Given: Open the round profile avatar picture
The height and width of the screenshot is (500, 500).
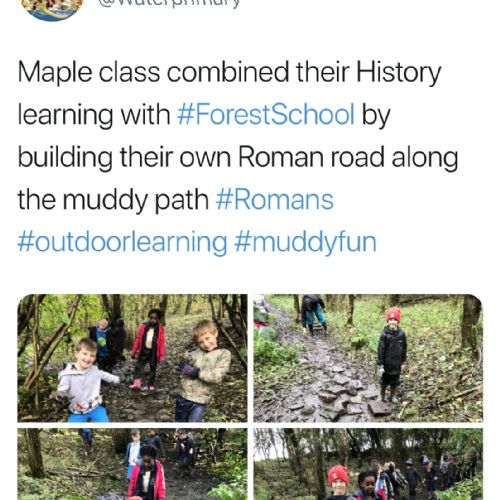Looking at the screenshot, I should tap(54, 9).
